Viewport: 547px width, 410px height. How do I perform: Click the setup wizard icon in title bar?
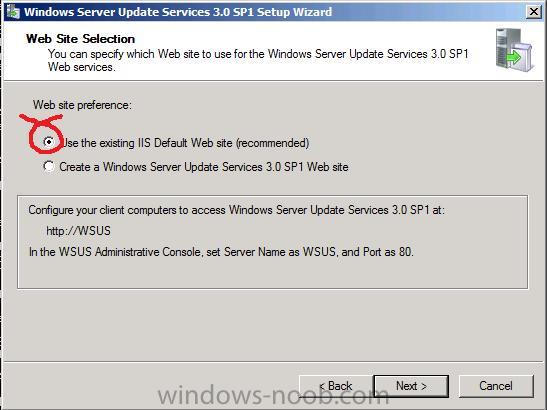13,12
